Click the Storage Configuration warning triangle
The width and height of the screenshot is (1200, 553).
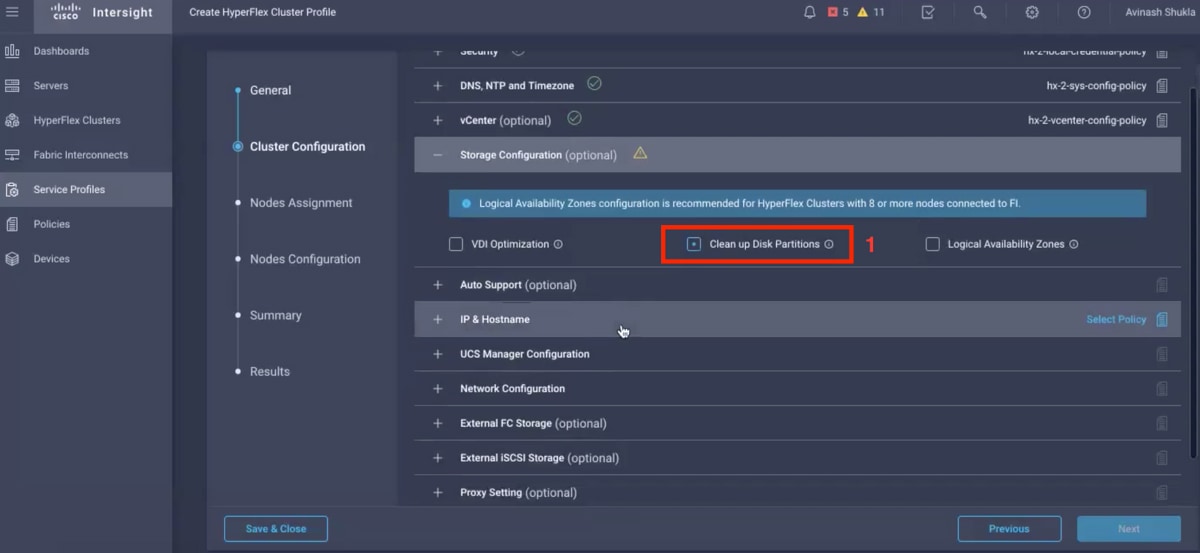pos(640,154)
